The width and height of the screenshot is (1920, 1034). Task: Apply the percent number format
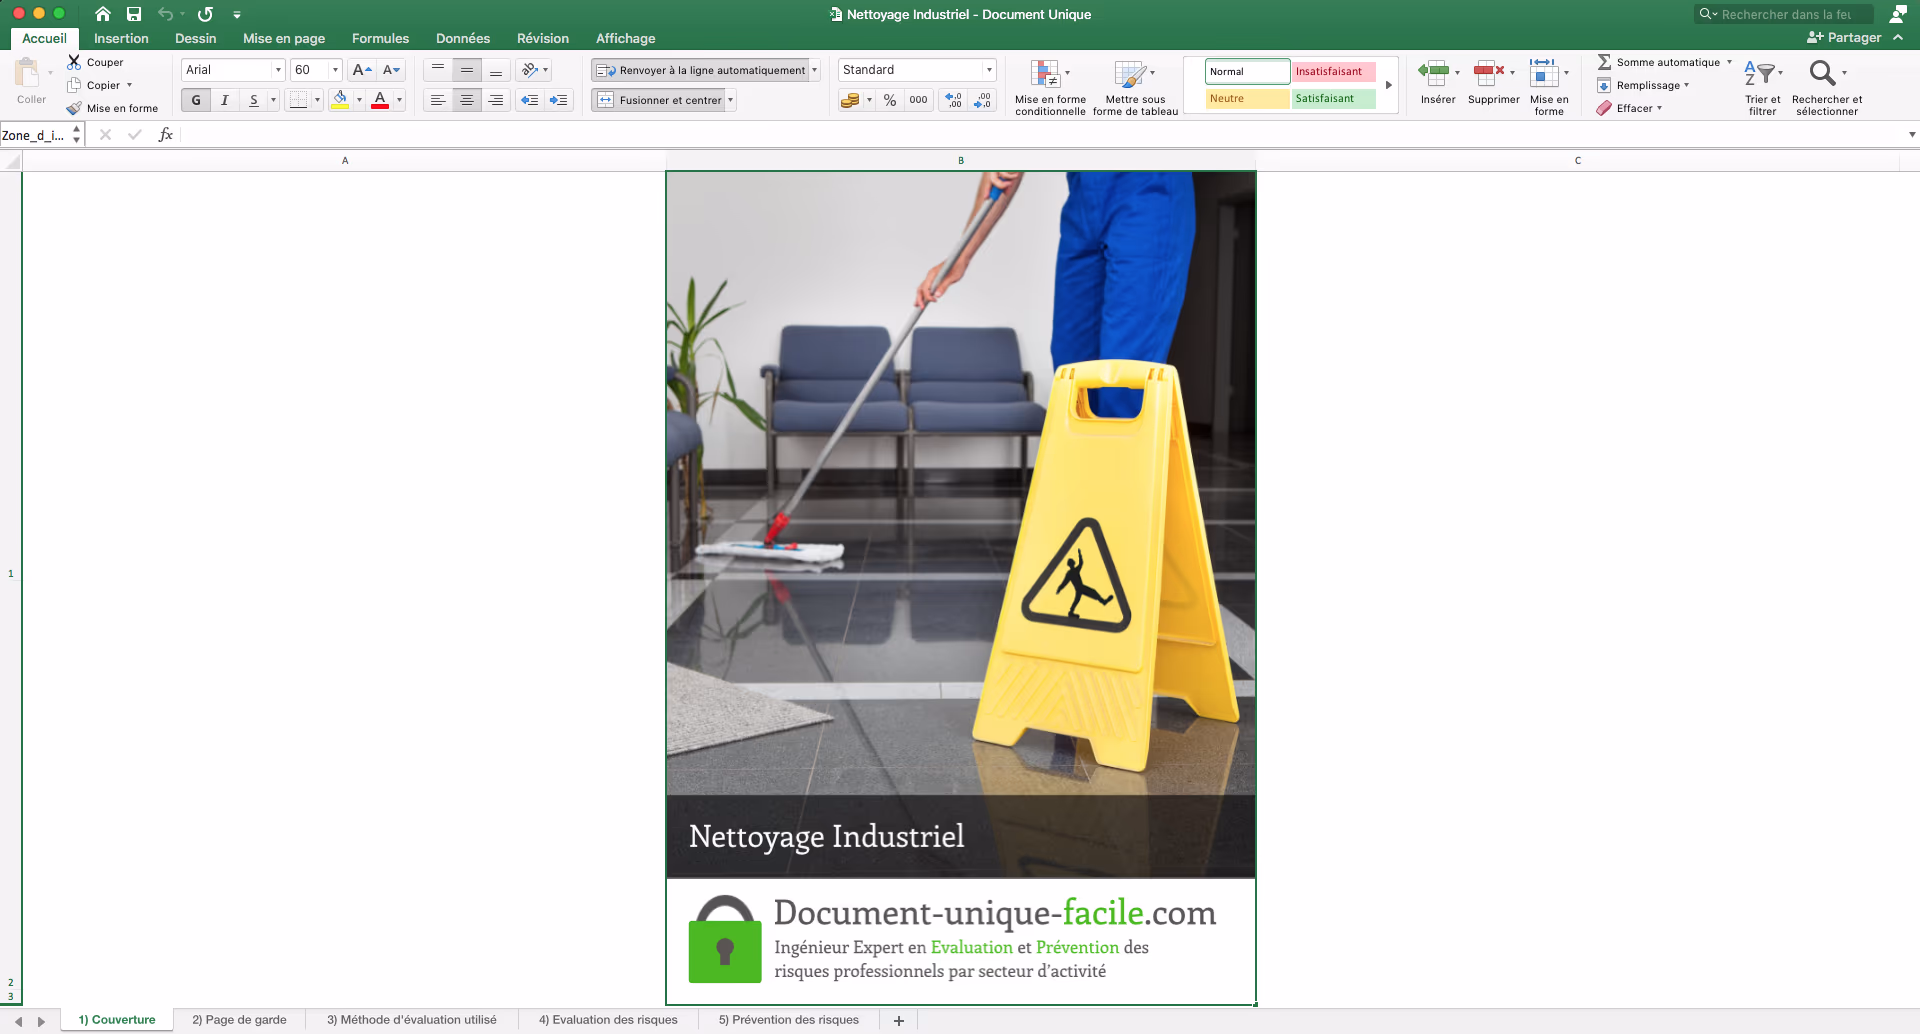click(890, 100)
